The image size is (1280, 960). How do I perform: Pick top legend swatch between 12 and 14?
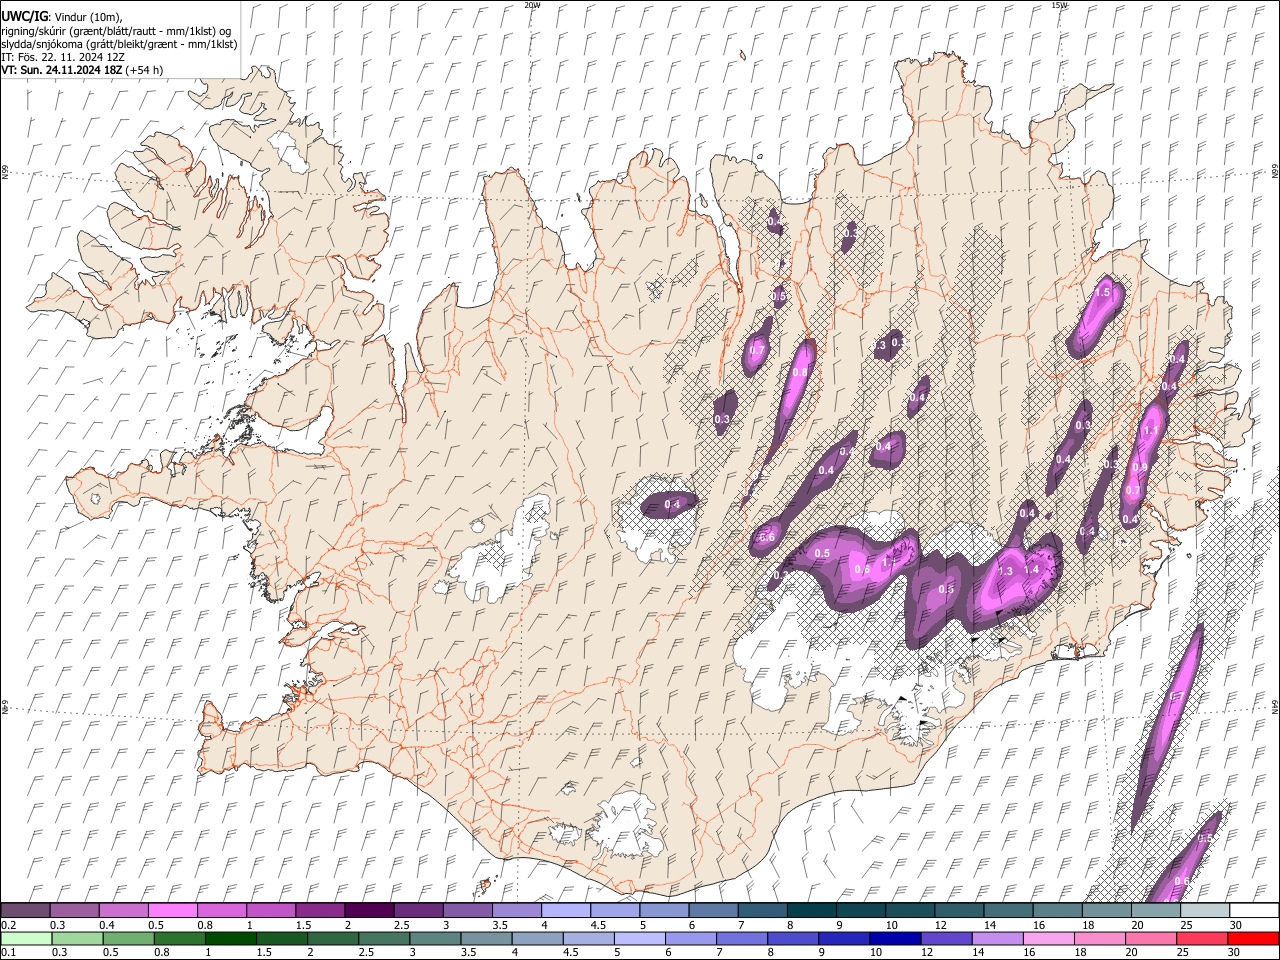(959, 910)
